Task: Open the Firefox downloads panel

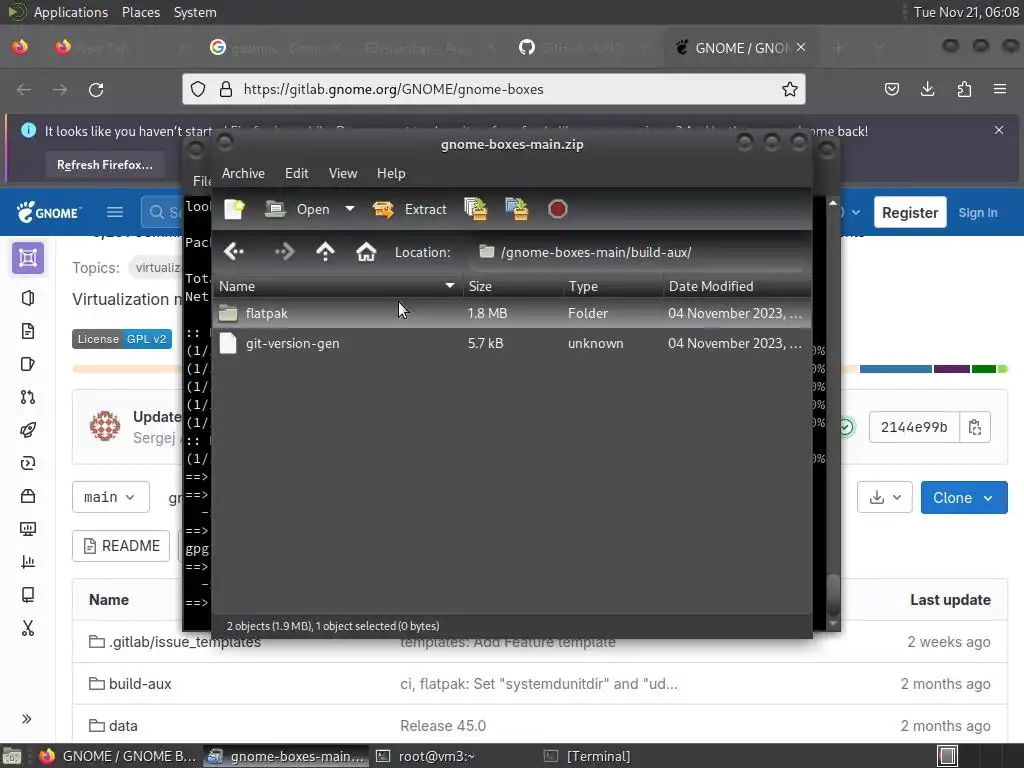Action: coord(927,89)
